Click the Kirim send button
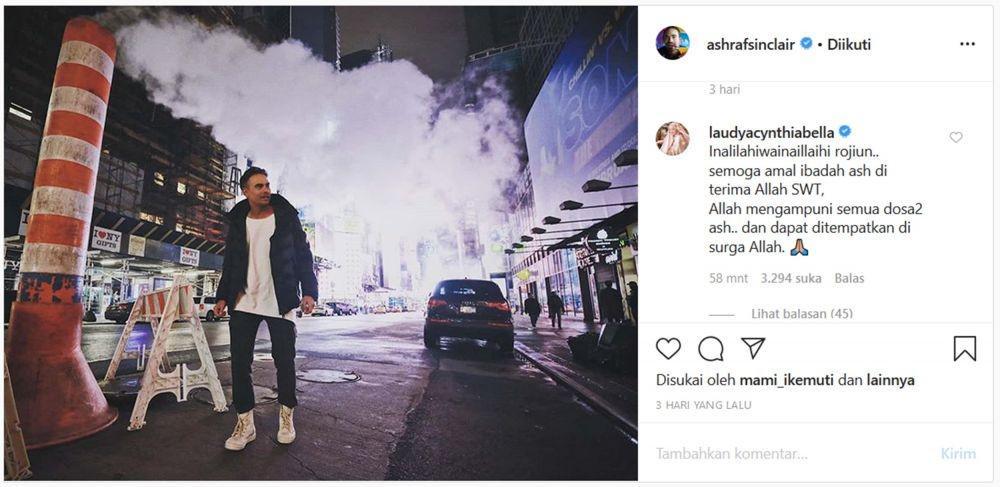The width and height of the screenshot is (1000, 487). point(958,454)
